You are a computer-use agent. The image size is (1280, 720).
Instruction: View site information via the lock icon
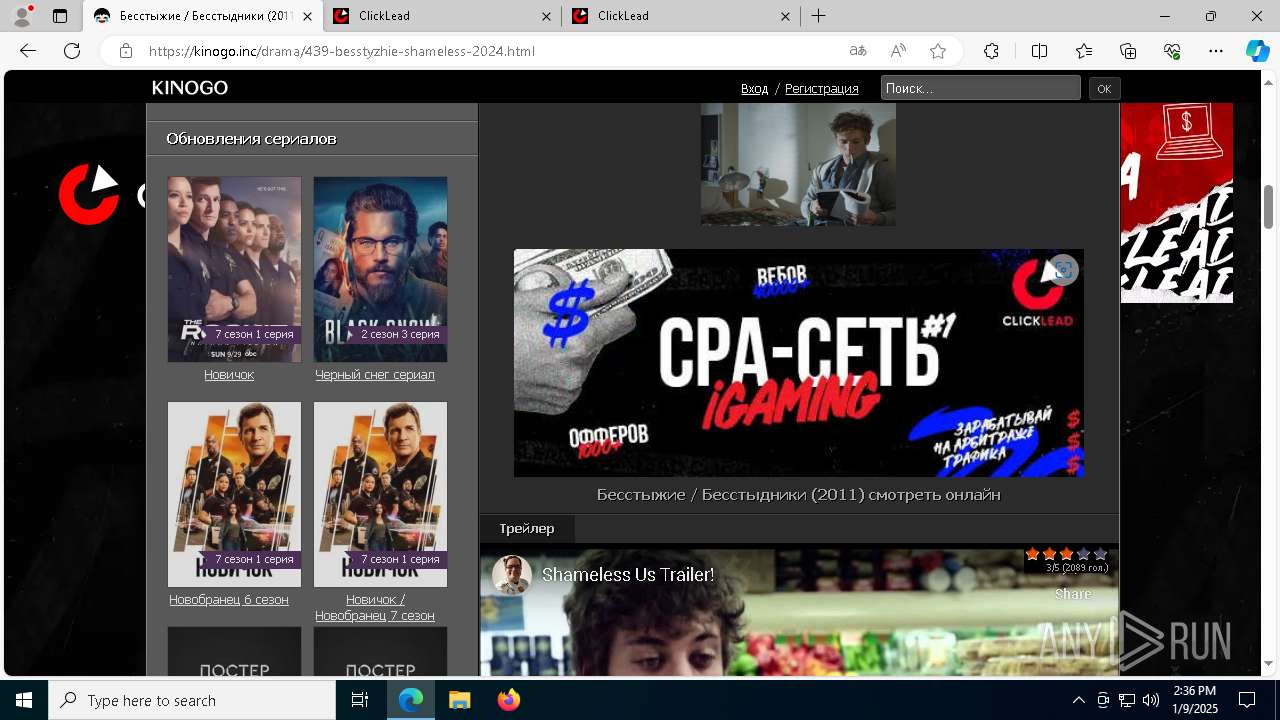(x=126, y=51)
